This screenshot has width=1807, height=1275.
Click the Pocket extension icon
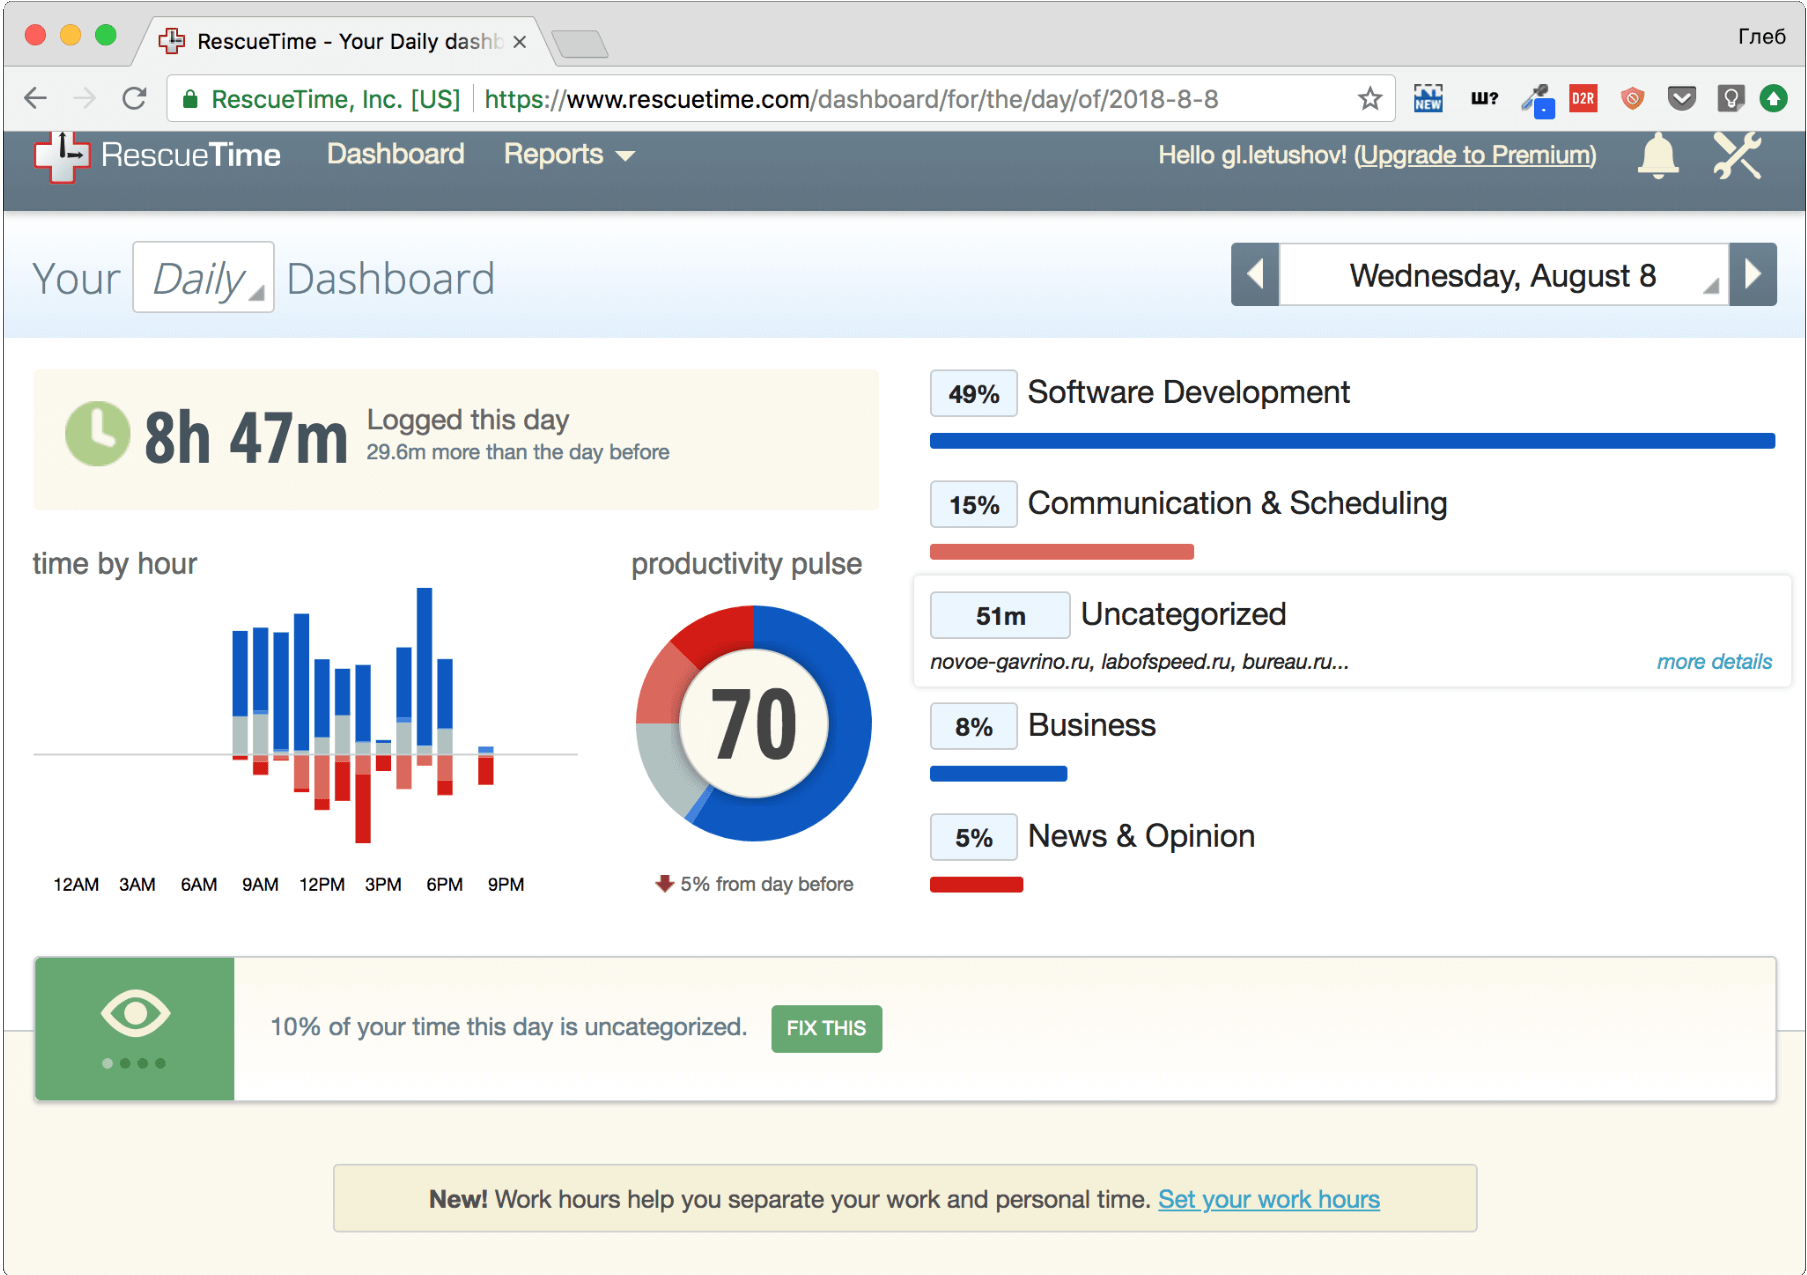(1682, 98)
